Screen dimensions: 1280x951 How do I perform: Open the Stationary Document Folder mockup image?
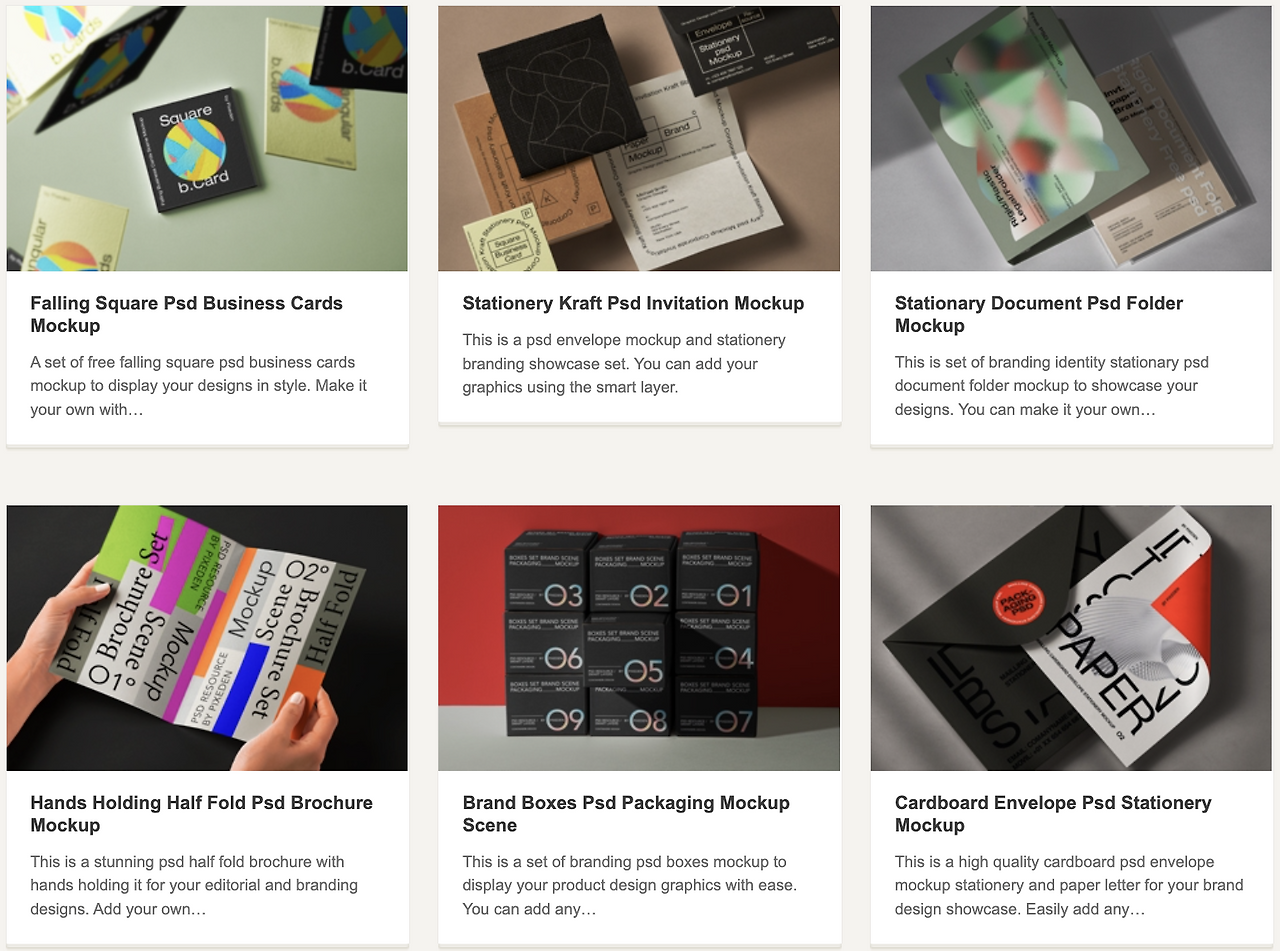click(x=1072, y=138)
